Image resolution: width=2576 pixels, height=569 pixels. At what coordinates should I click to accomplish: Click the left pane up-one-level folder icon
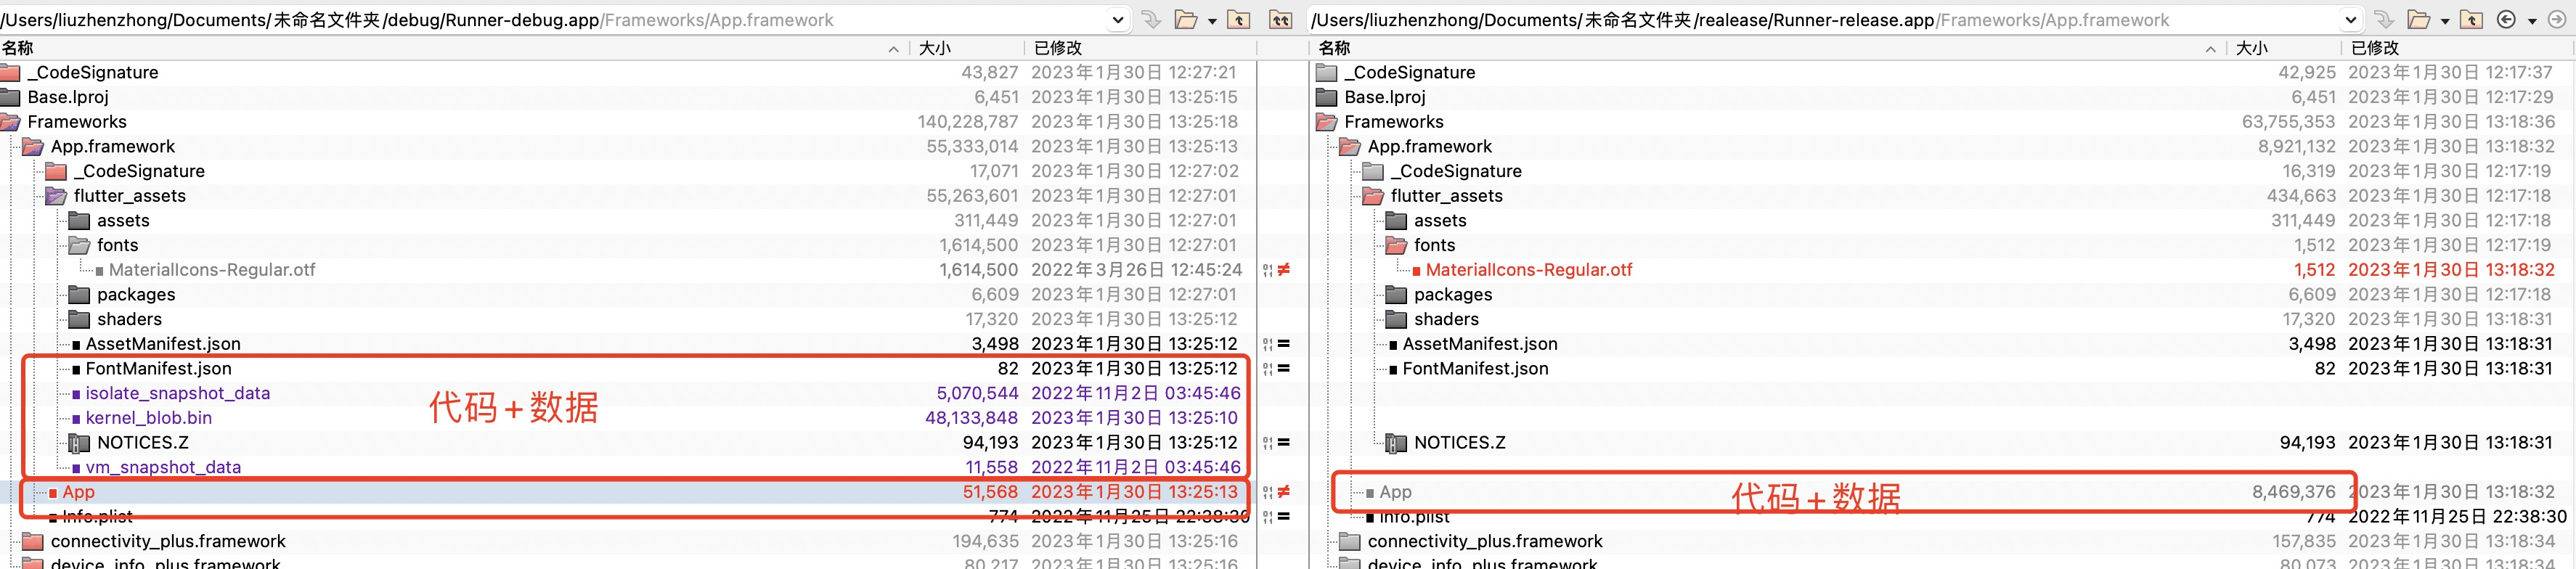click(1239, 19)
